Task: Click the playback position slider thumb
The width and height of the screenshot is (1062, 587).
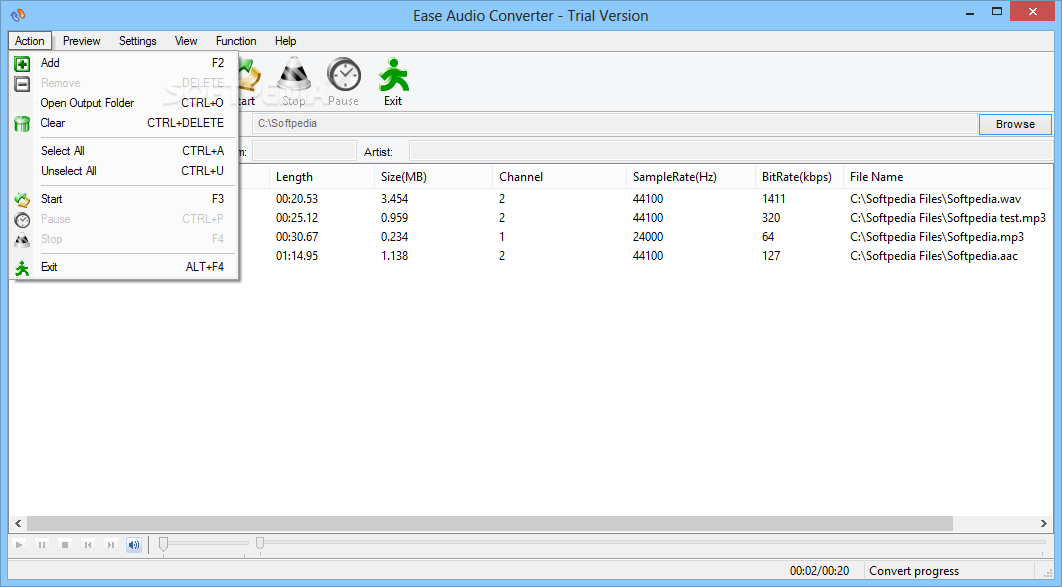Action: click(x=260, y=542)
